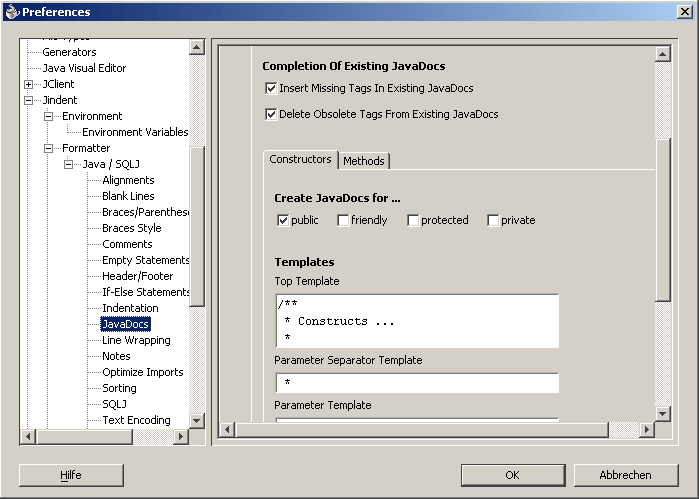The image size is (699, 499).
Task: Select the Constructors tab
Action: (x=300, y=160)
